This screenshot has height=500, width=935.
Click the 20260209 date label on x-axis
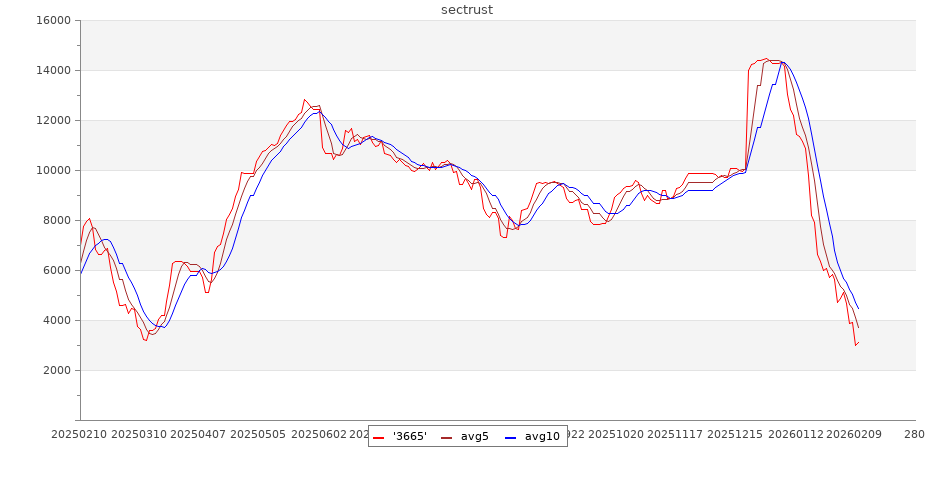click(x=857, y=435)
